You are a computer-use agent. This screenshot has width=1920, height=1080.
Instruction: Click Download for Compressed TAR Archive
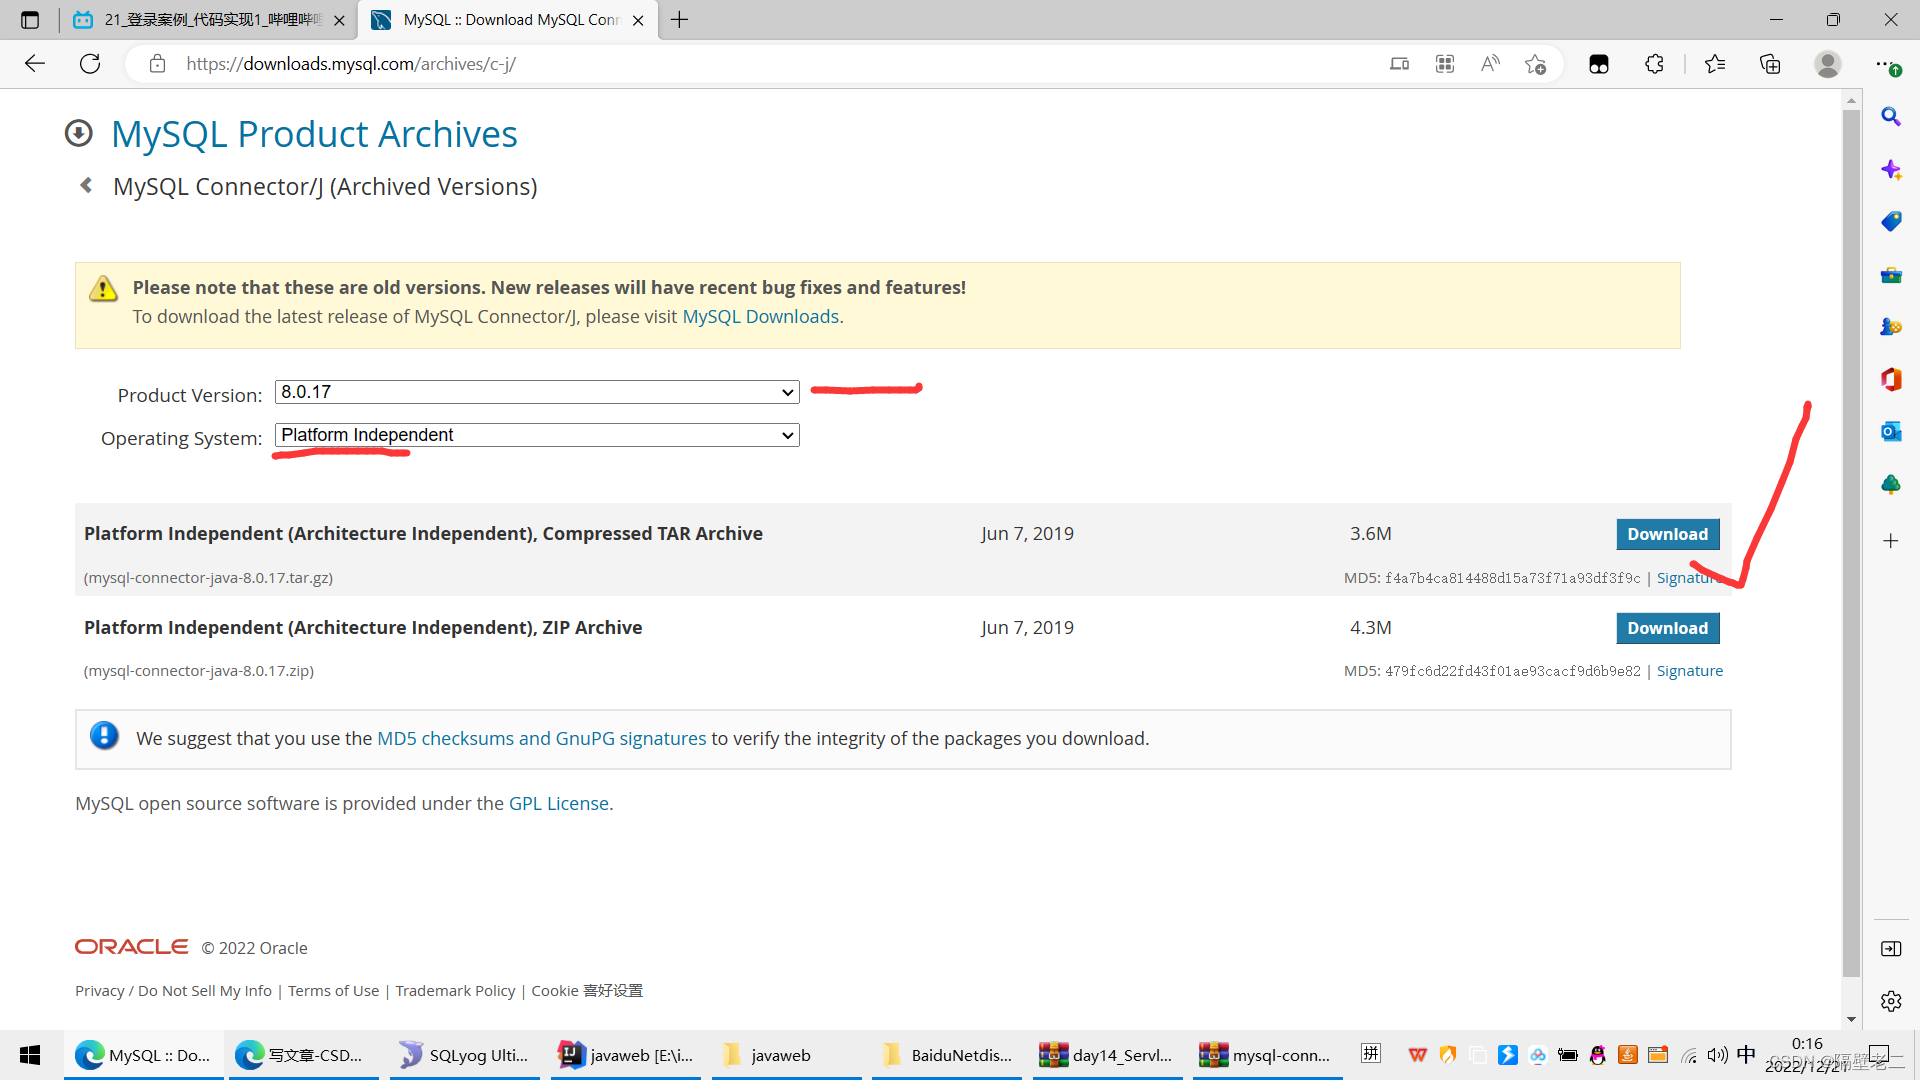tap(1667, 534)
